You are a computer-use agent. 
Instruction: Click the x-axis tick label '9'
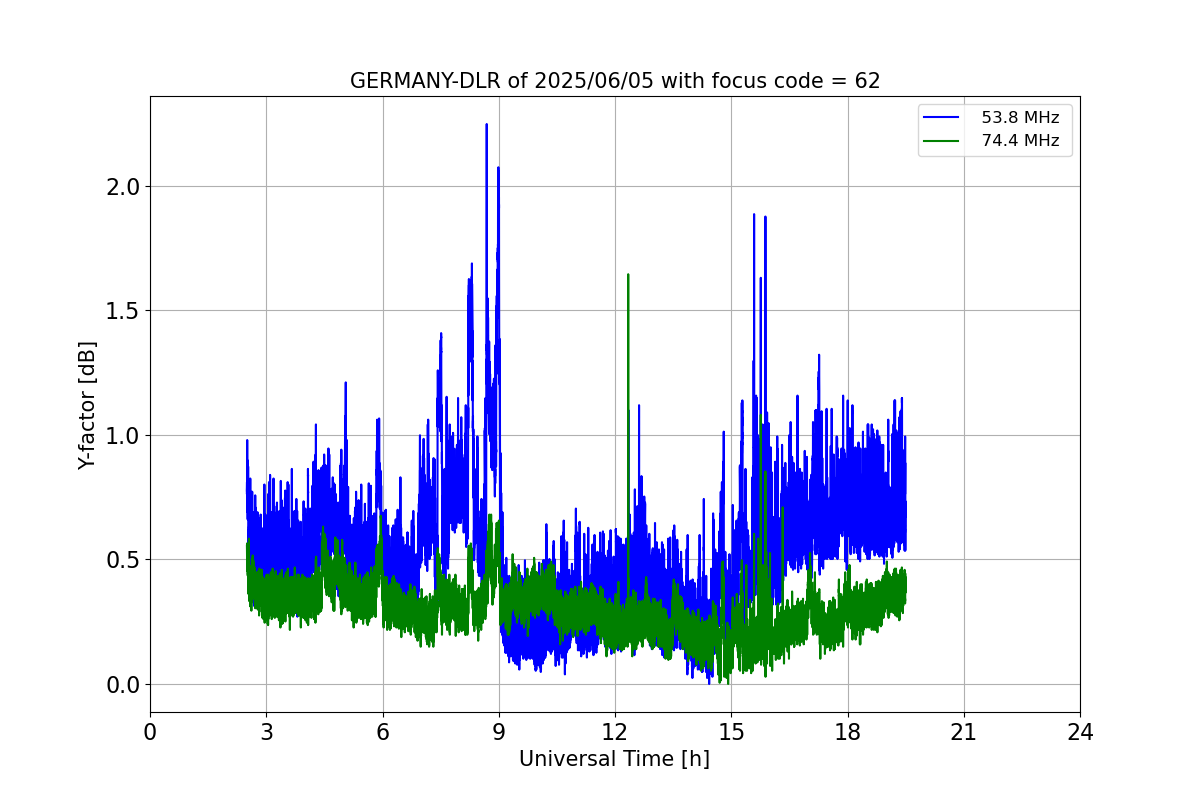click(499, 732)
